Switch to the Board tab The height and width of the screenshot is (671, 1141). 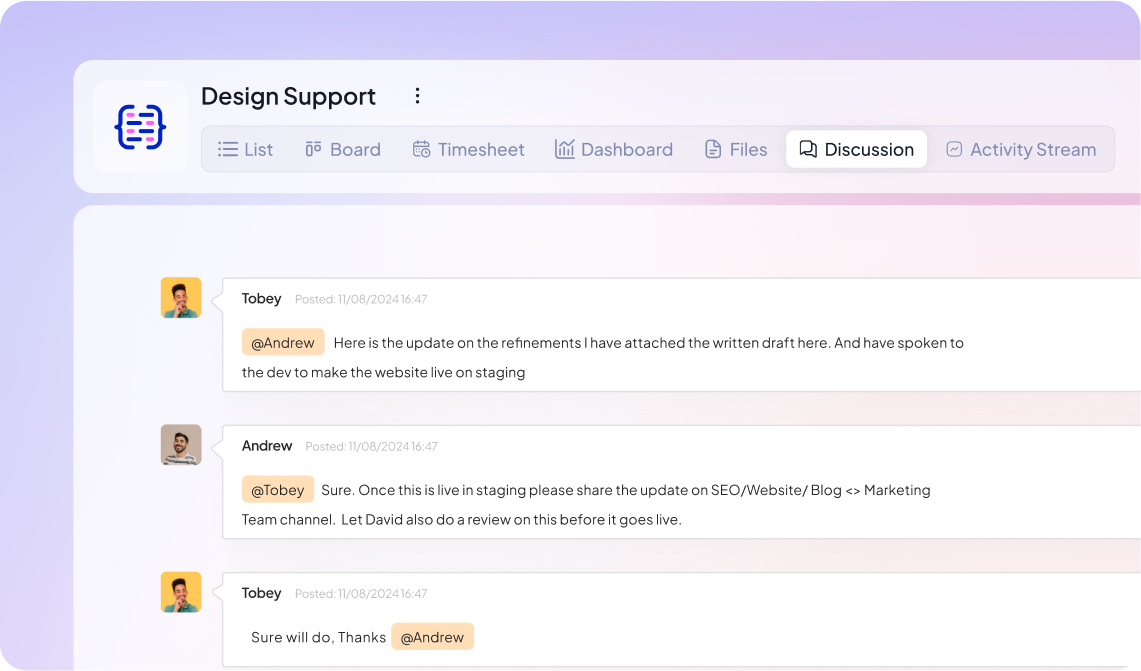tap(343, 149)
